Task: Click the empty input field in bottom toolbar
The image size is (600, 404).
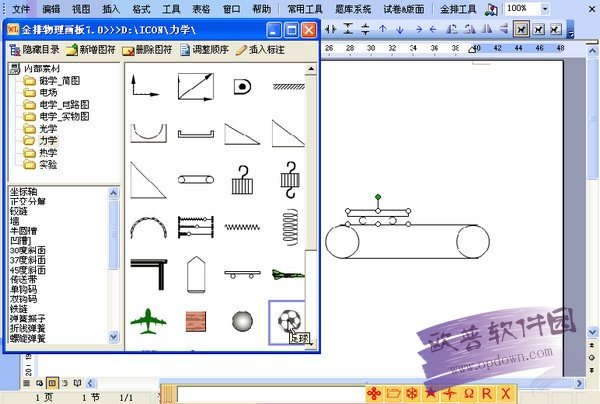Action: click(x=271, y=394)
